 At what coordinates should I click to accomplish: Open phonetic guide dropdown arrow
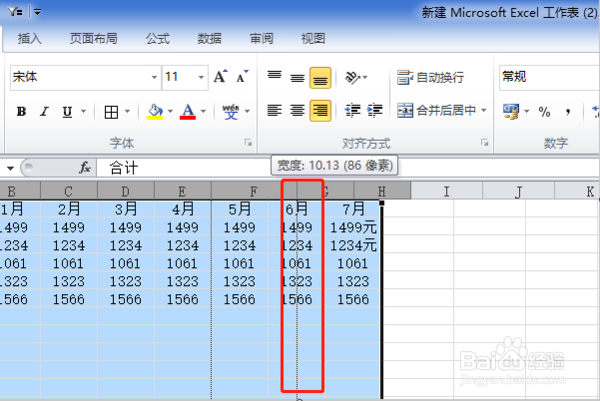247,112
